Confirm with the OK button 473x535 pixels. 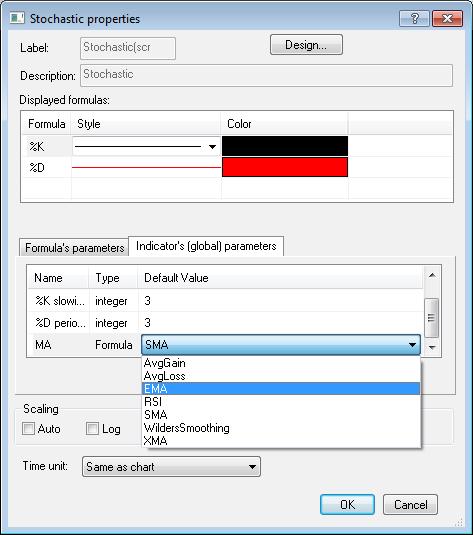click(x=347, y=504)
